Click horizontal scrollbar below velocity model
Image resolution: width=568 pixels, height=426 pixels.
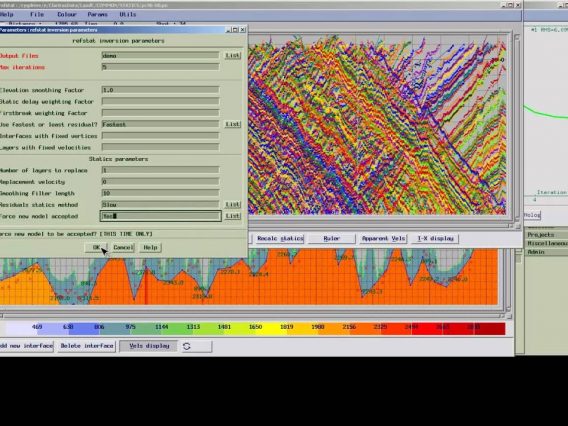pos(252,316)
